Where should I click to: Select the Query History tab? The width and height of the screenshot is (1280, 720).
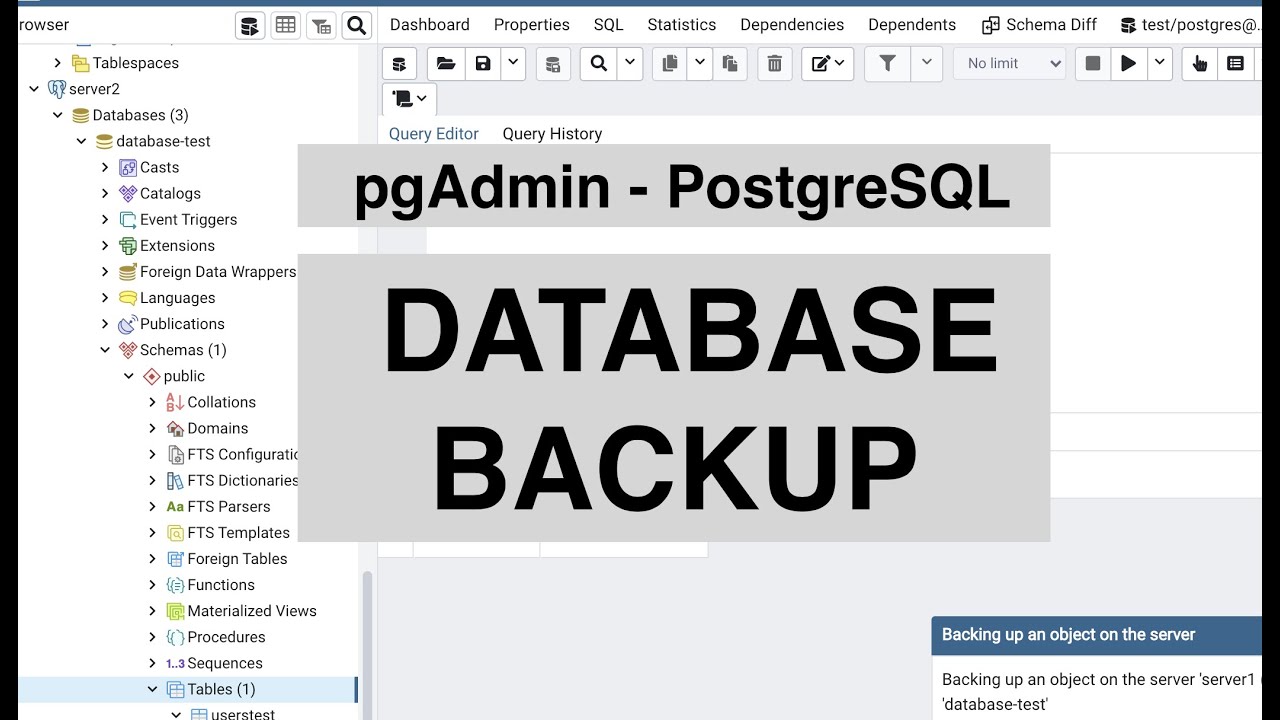(552, 134)
